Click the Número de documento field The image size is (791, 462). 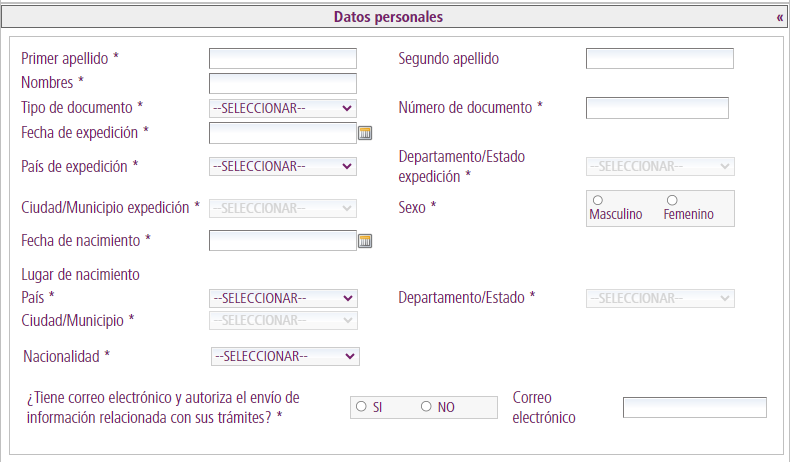pos(657,108)
